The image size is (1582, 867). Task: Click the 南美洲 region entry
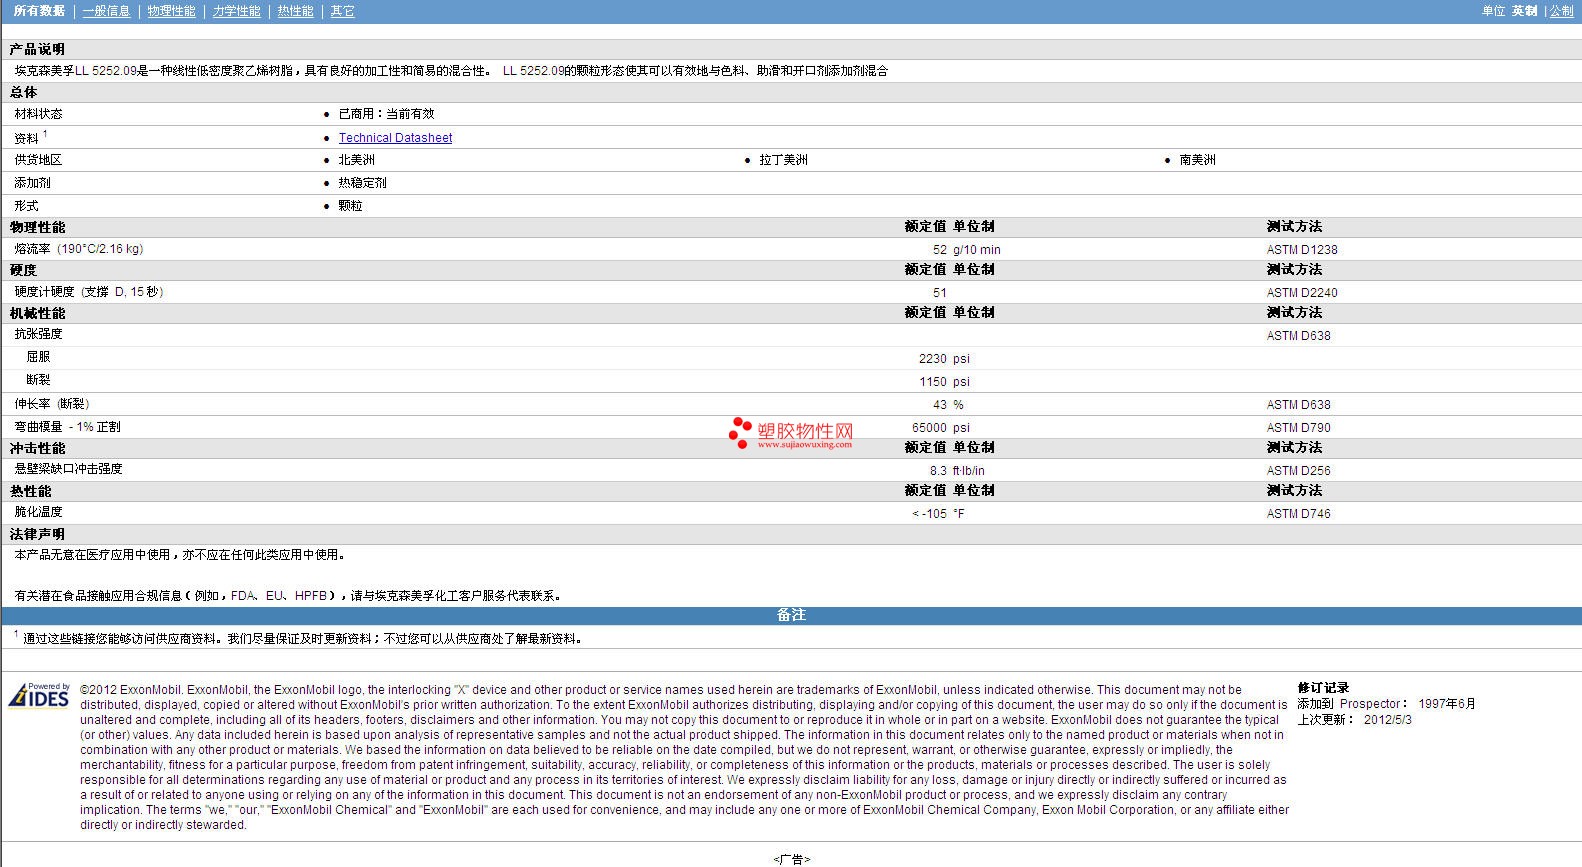pyautogui.click(x=1197, y=160)
